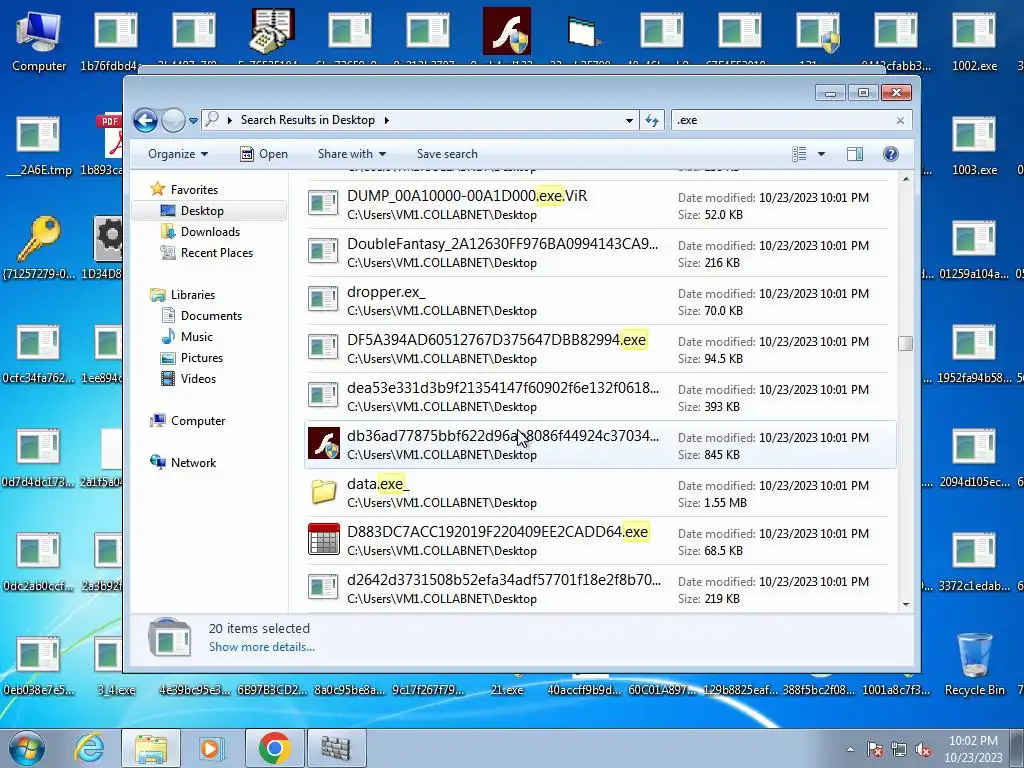Viewport: 1024px width, 768px height.
Task: Click the Open toolbar button
Action: point(264,154)
